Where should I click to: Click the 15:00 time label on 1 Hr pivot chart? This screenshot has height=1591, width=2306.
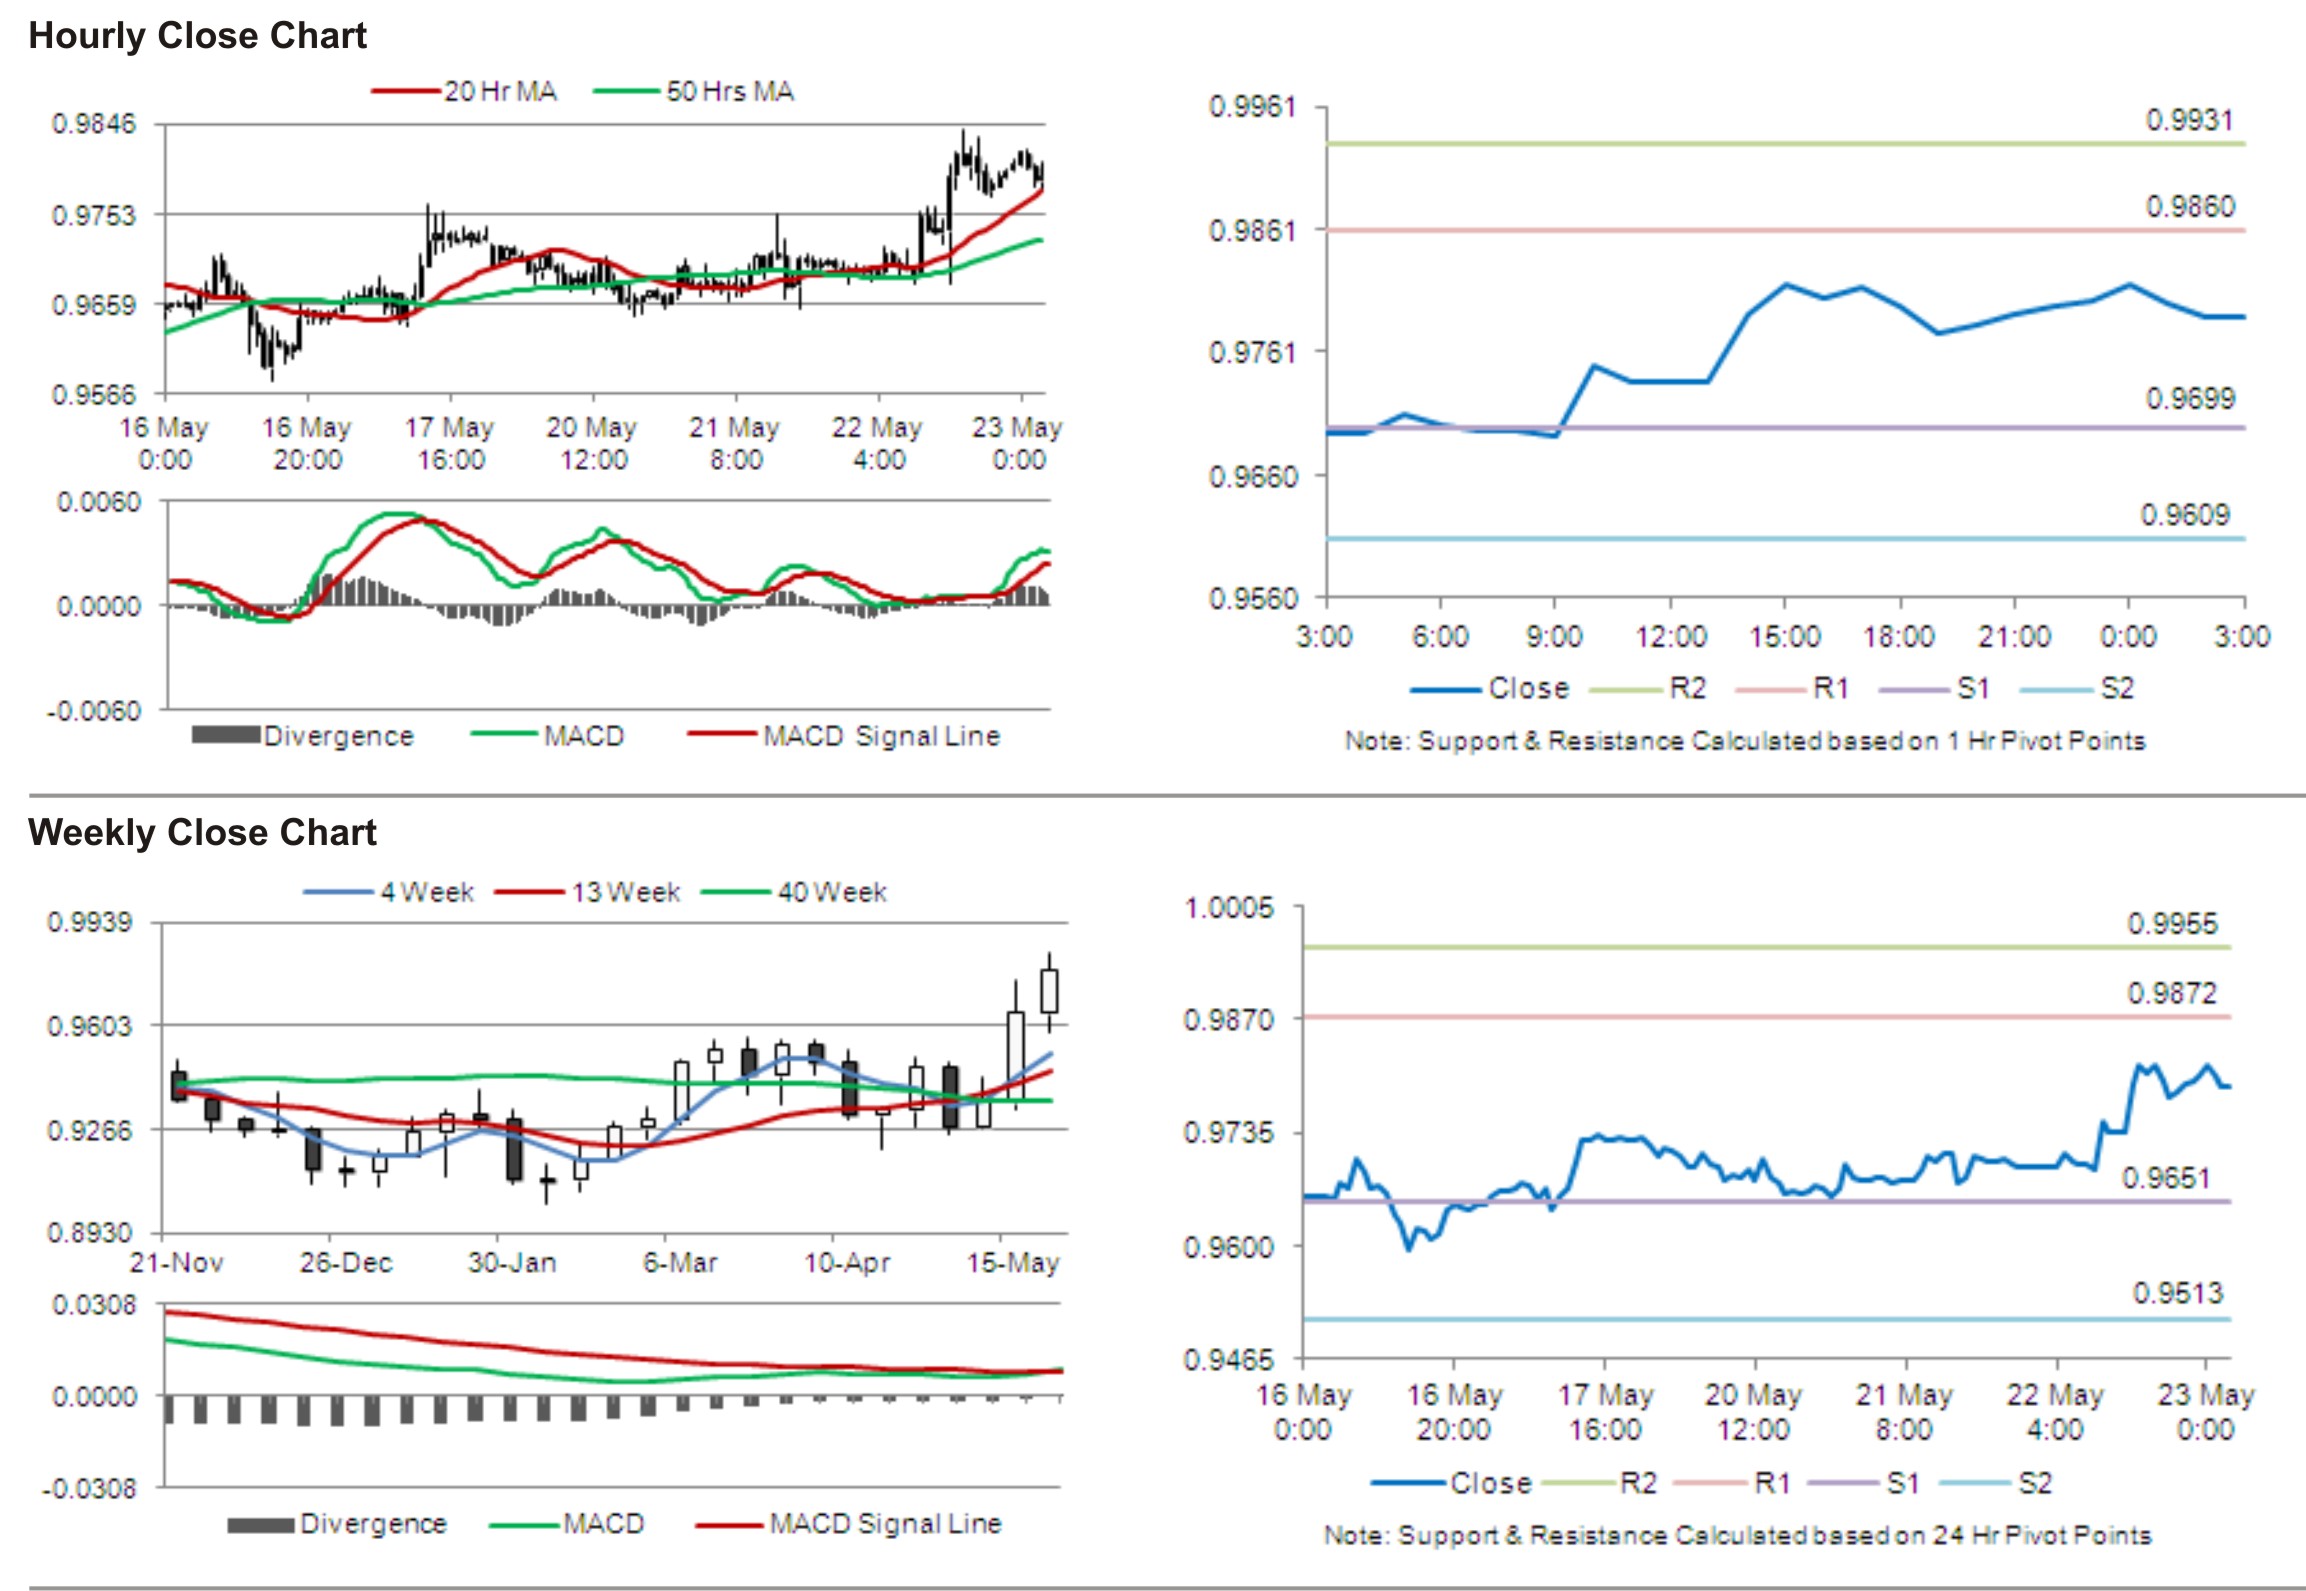tap(1785, 637)
